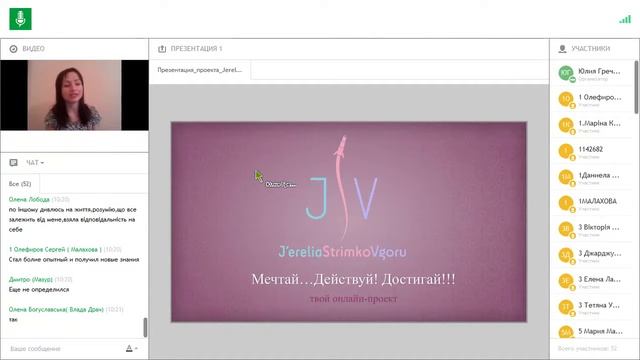The height and width of the screenshot is (360, 640).
Task: Click Юлия Греч... organizer avatar
Action: (566, 73)
